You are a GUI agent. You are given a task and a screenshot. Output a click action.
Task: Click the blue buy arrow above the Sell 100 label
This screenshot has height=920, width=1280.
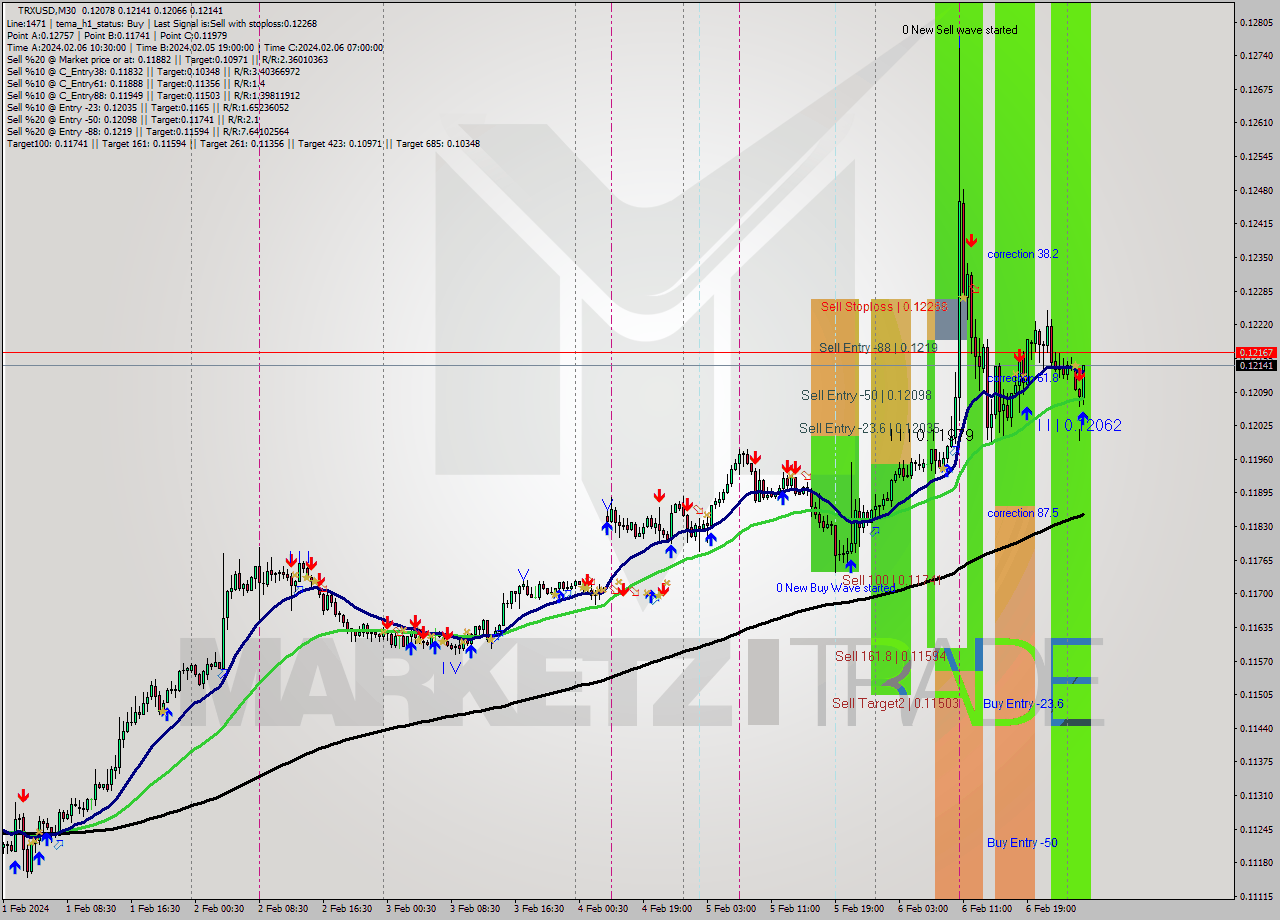(x=850, y=566)
